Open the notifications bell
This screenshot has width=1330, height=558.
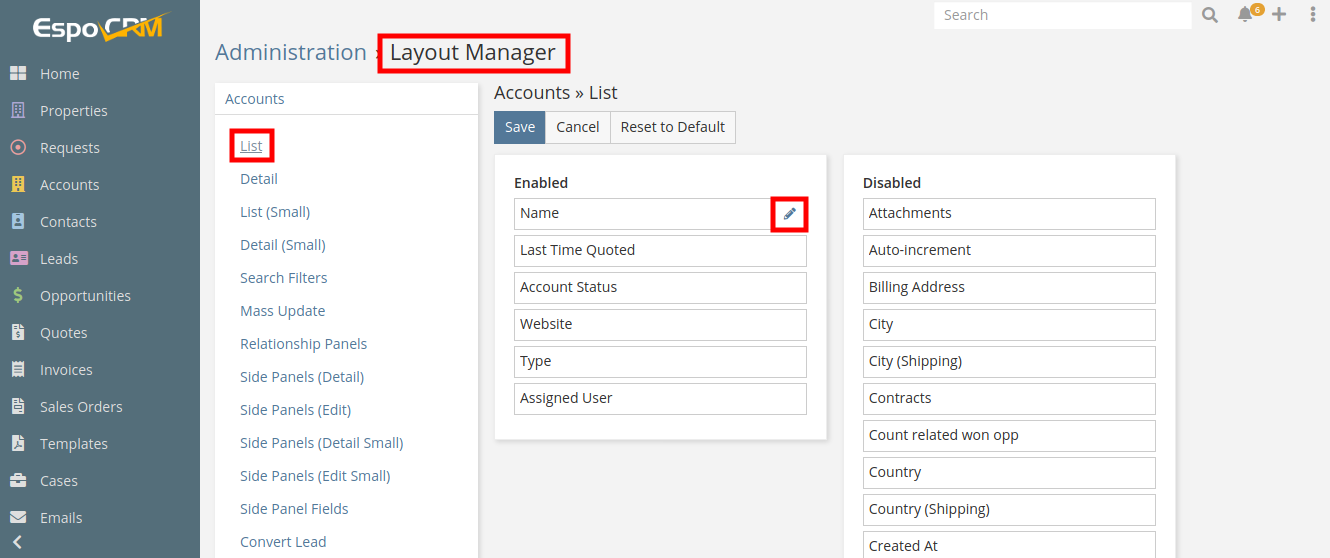[1245, 15]
